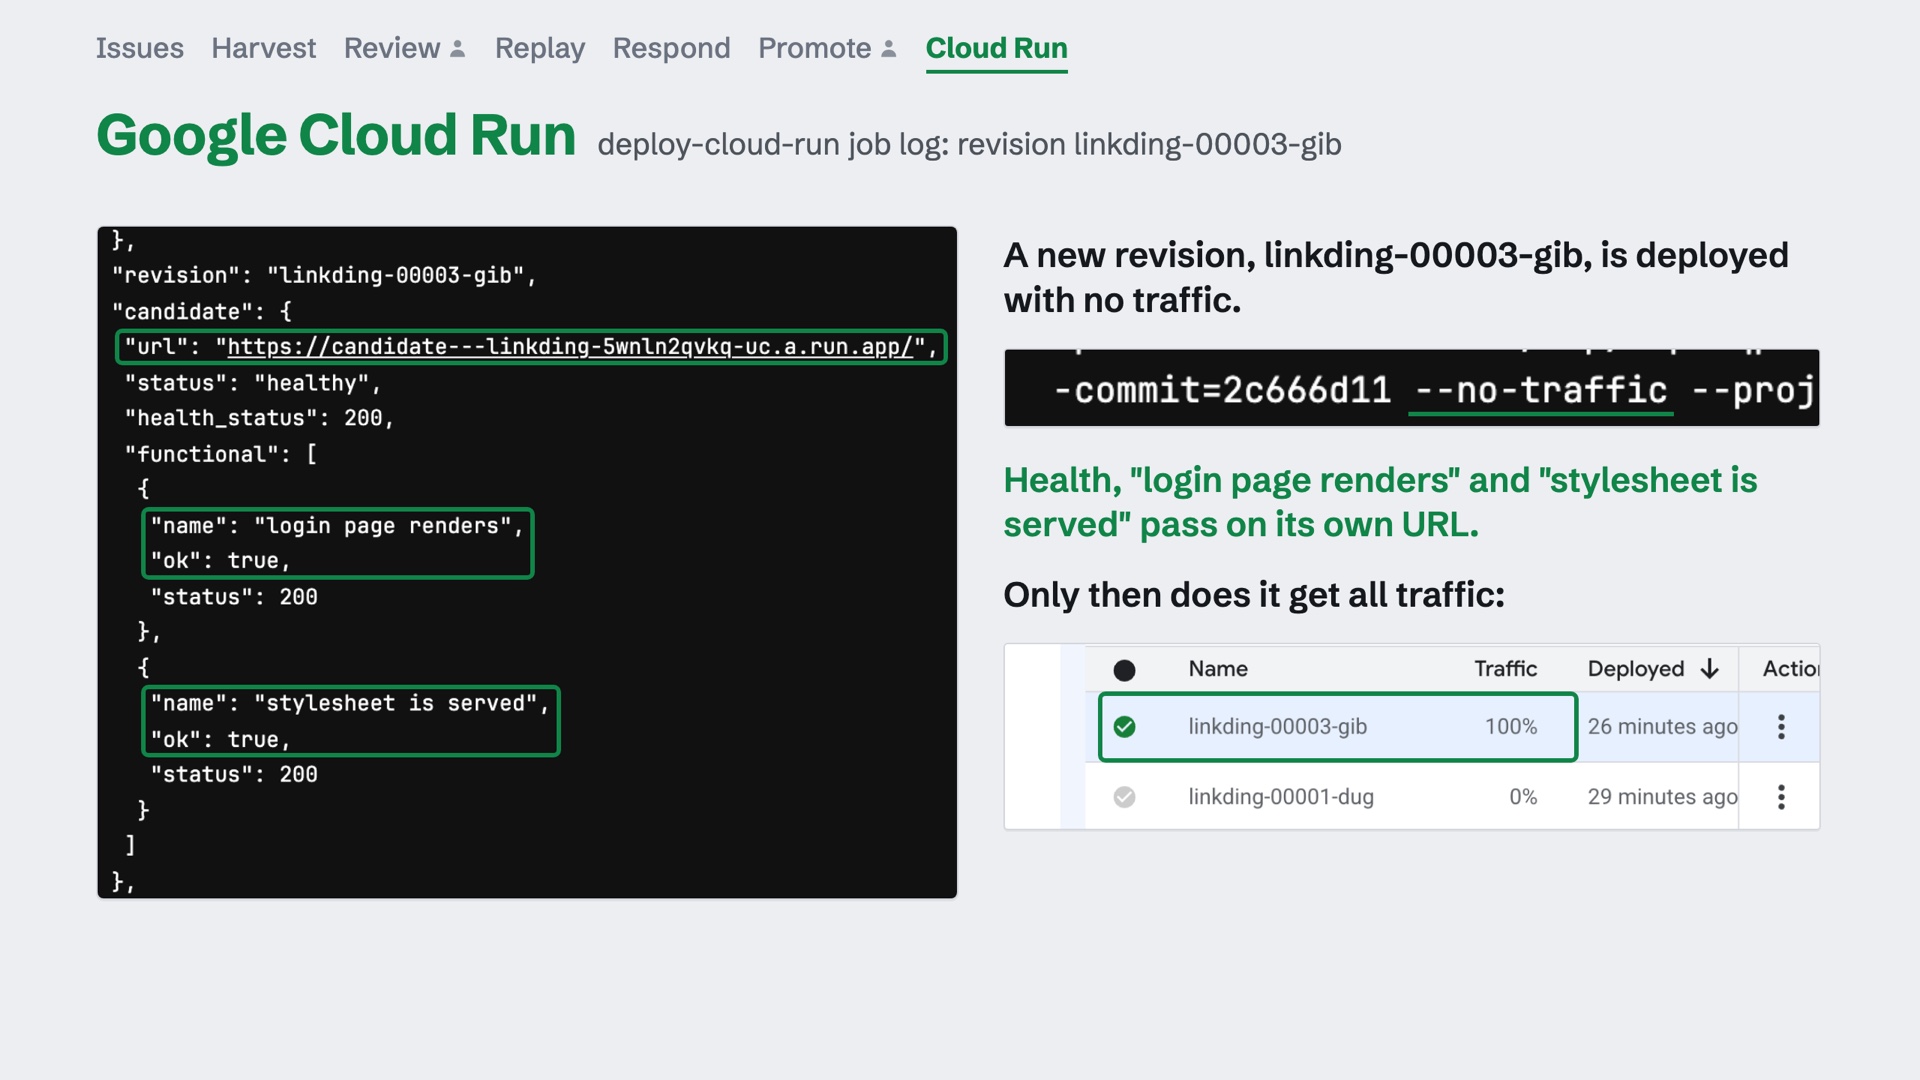Sort by the Deployed column arrow
This screenshot has height=1080, width=1920.
[1710, 669]
